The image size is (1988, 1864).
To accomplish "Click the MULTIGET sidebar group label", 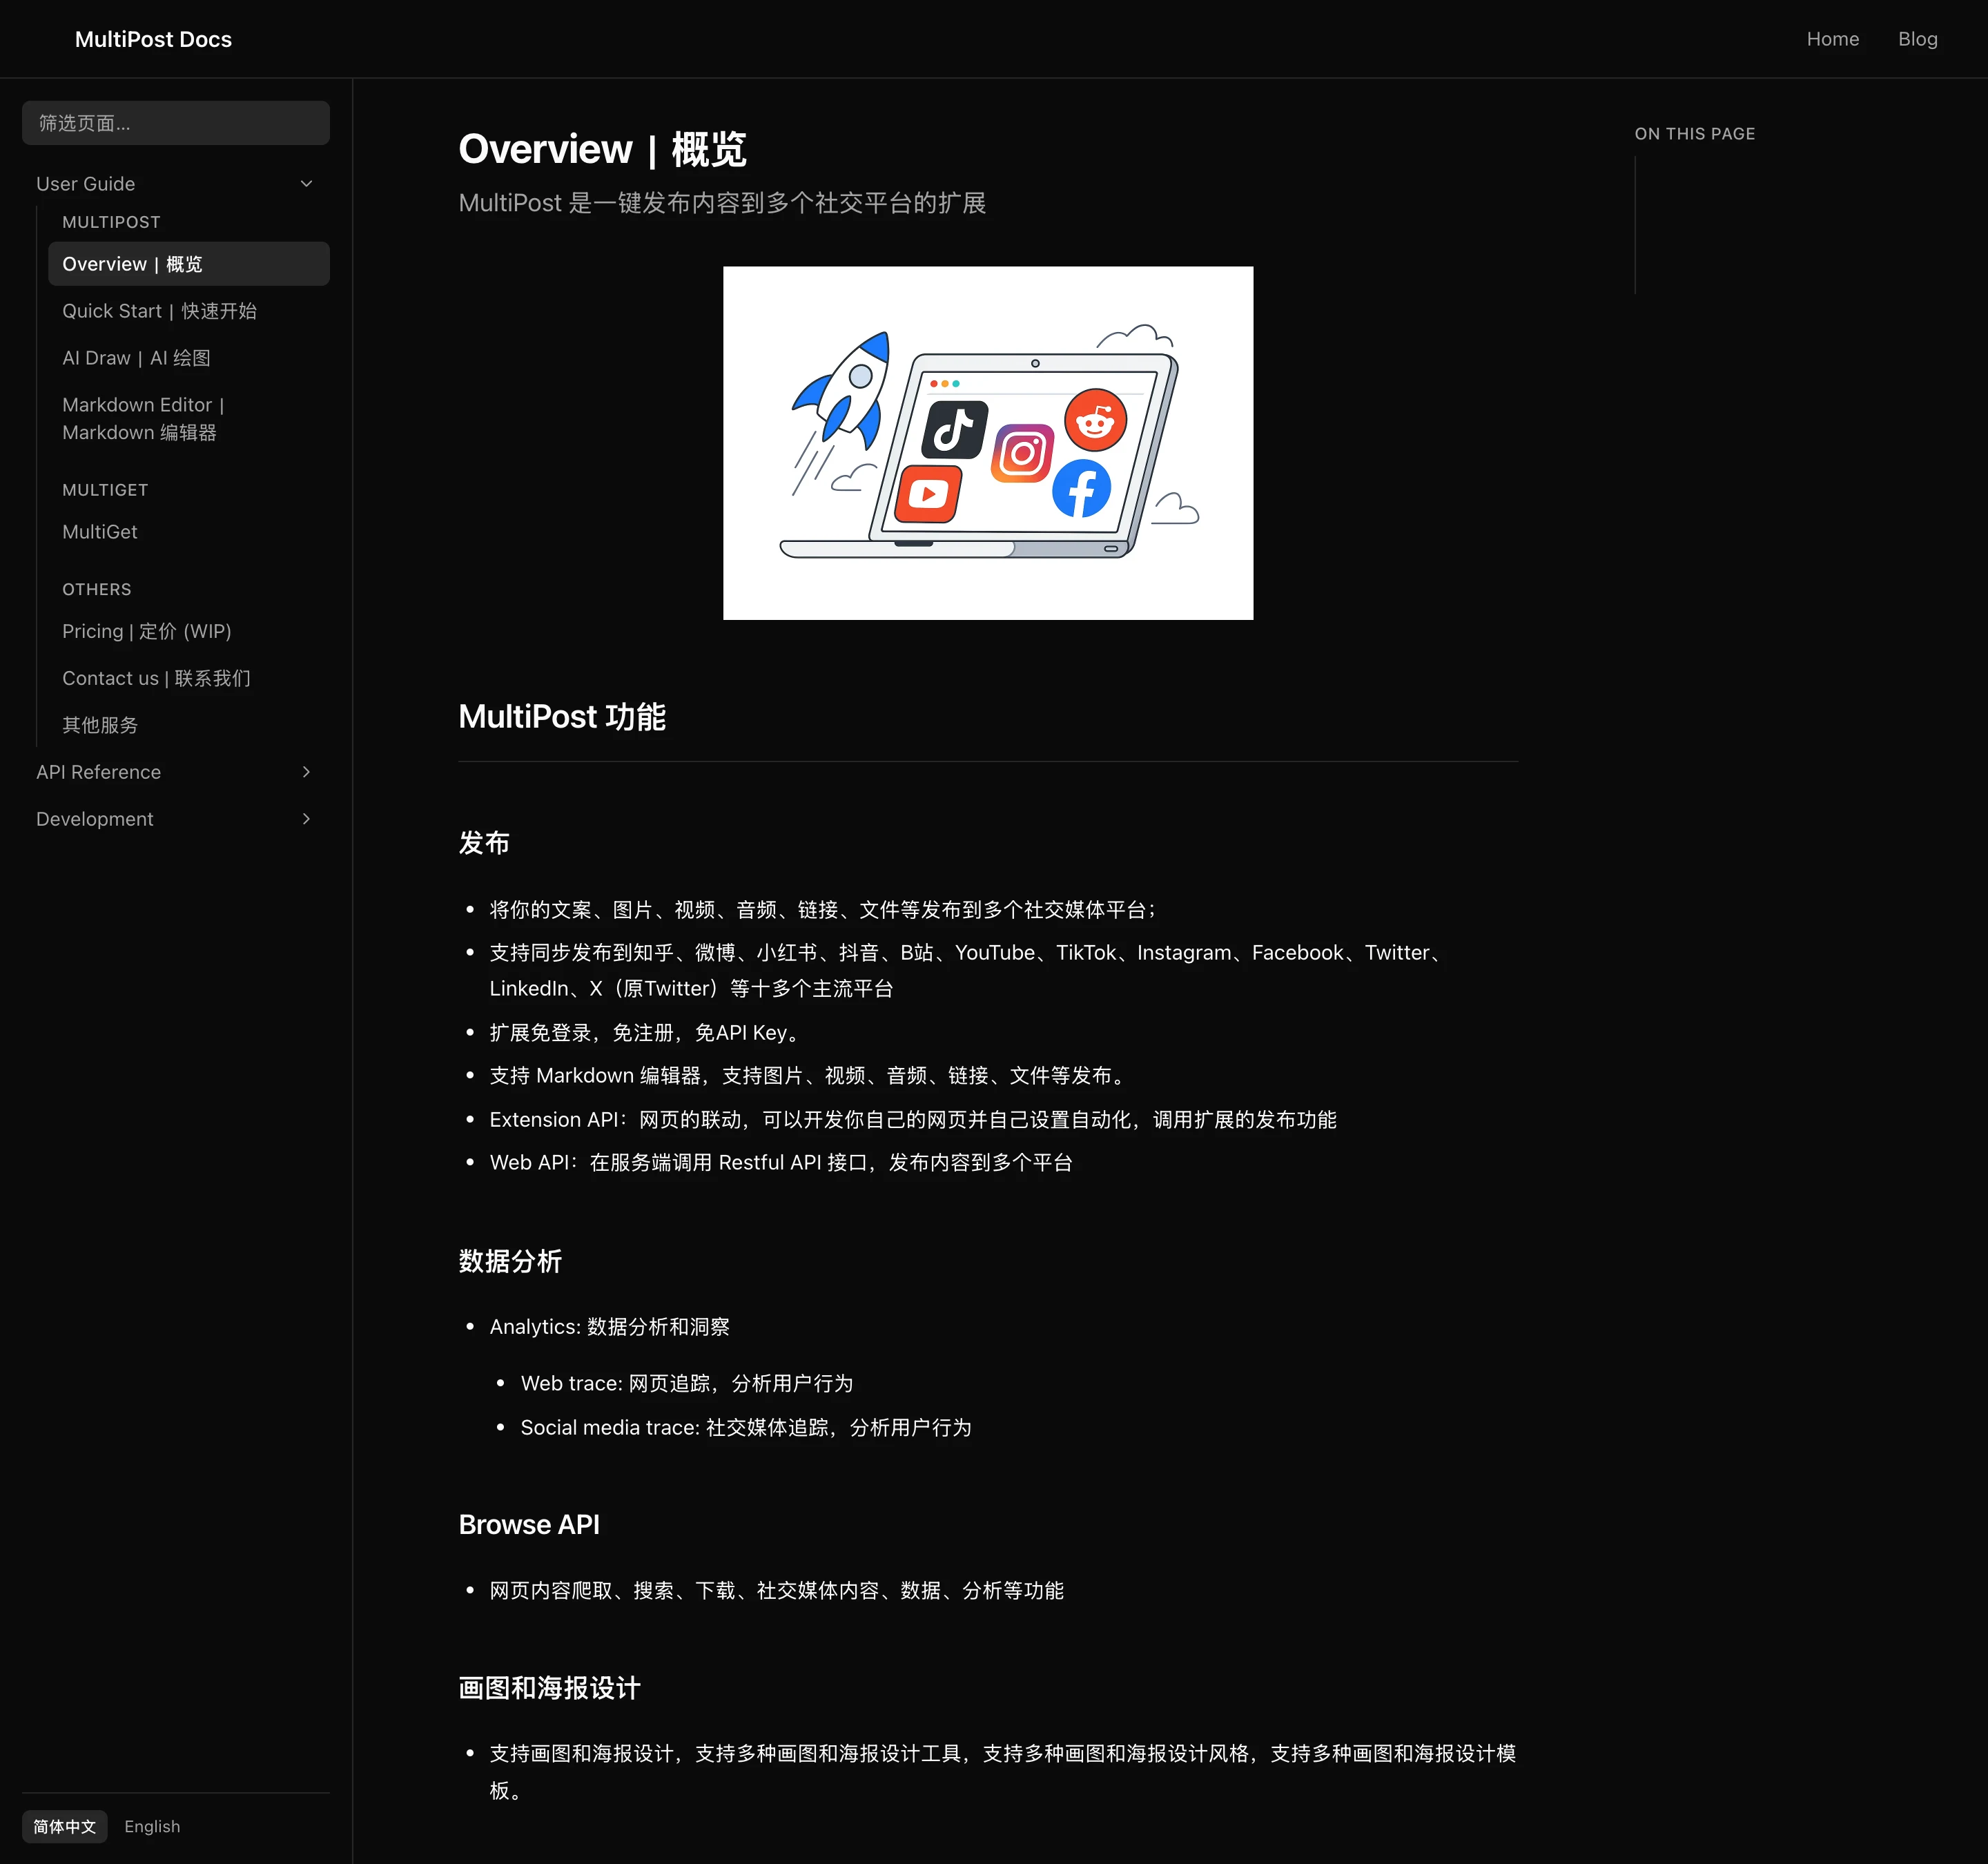I will pos(105,490).
